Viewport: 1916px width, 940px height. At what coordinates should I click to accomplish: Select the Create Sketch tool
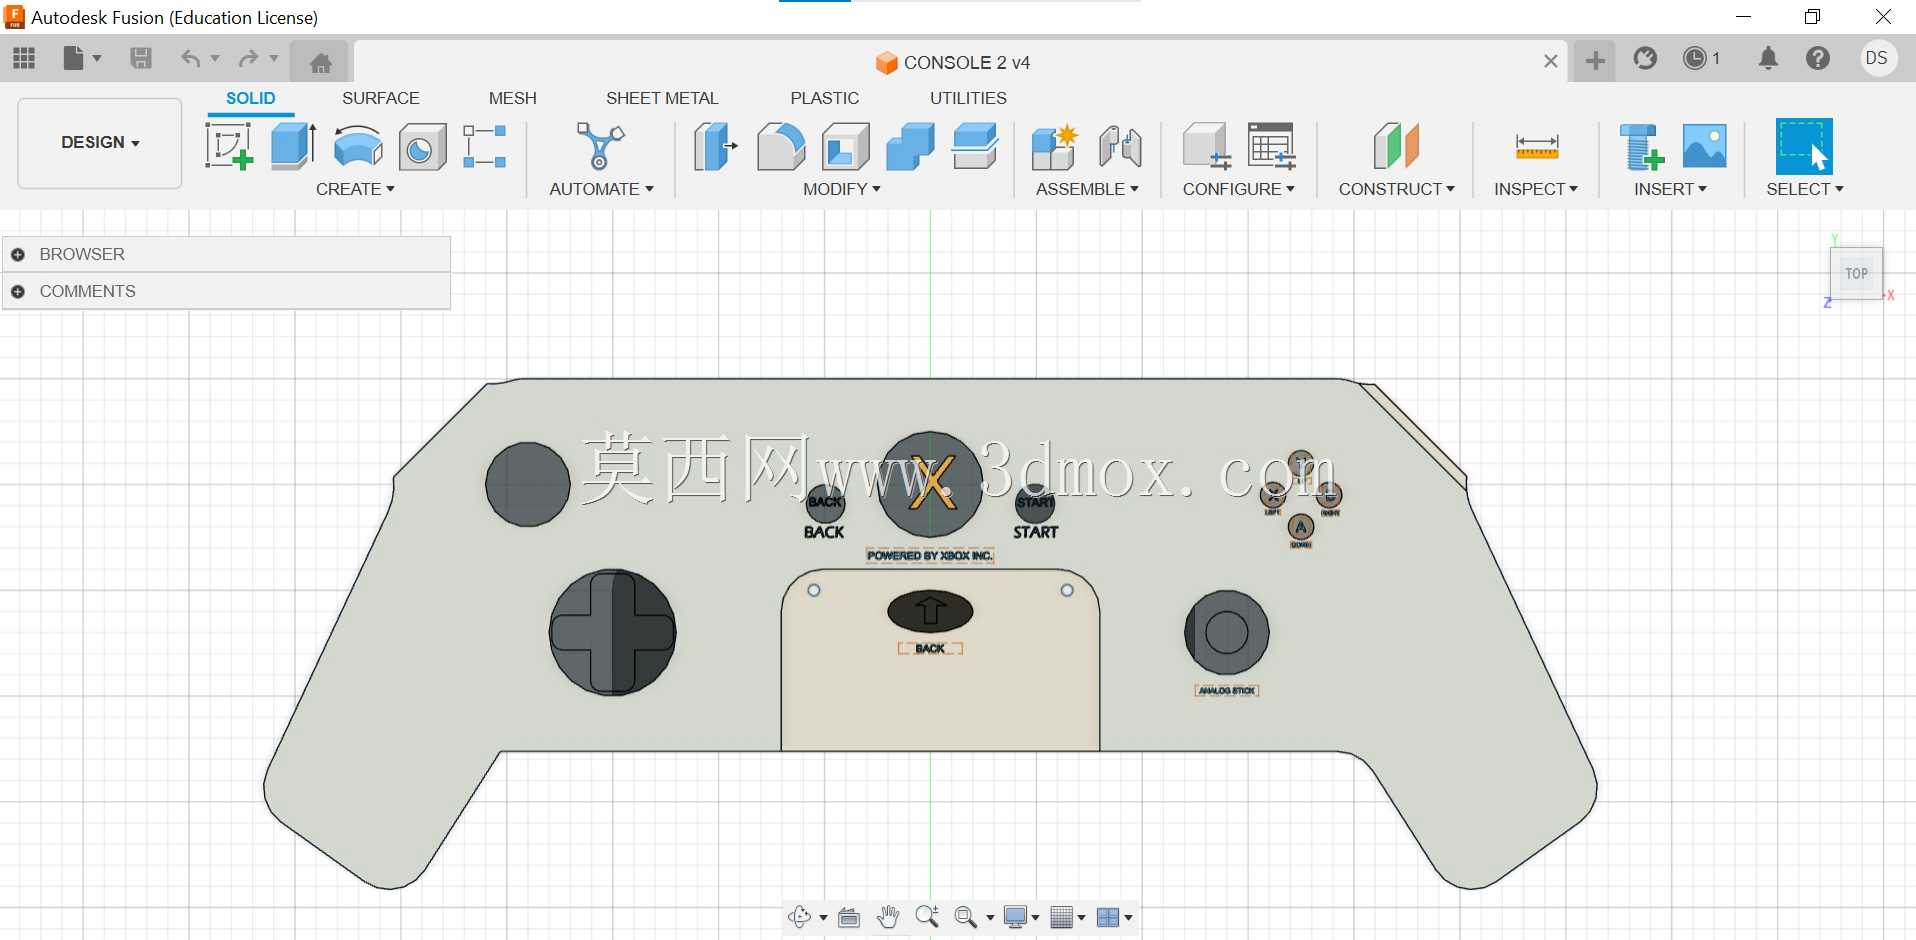pyautogui.click(x=229, y=146)
